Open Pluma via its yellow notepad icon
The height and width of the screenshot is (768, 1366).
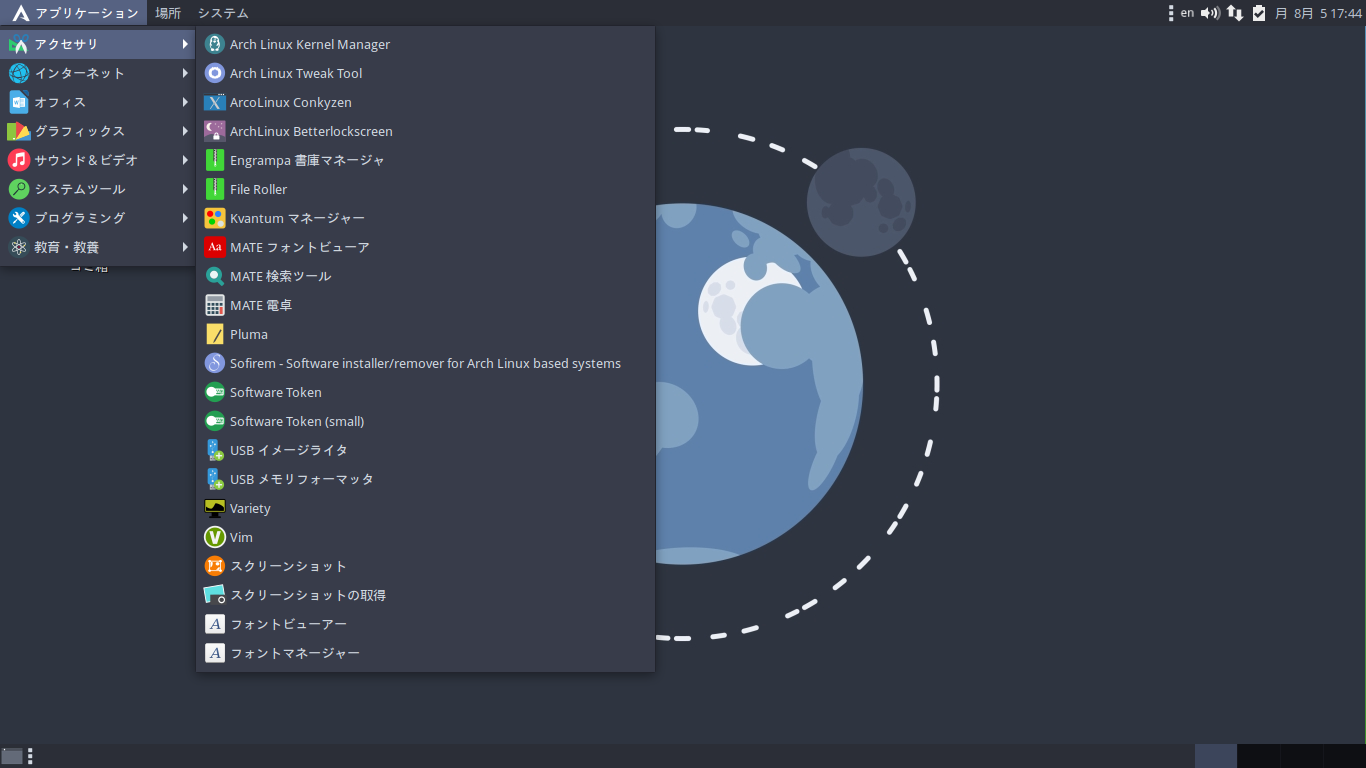[x=214, y=334]
